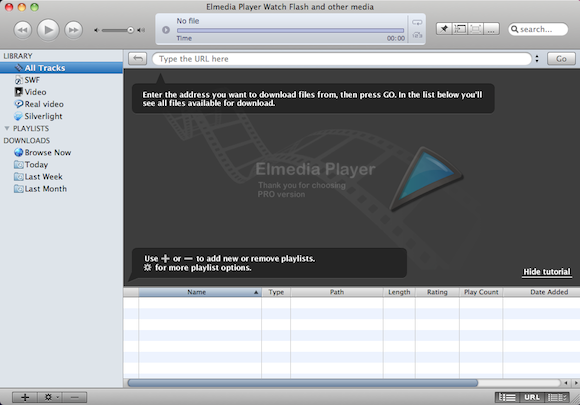Switch to full screen mode icon

475,29
